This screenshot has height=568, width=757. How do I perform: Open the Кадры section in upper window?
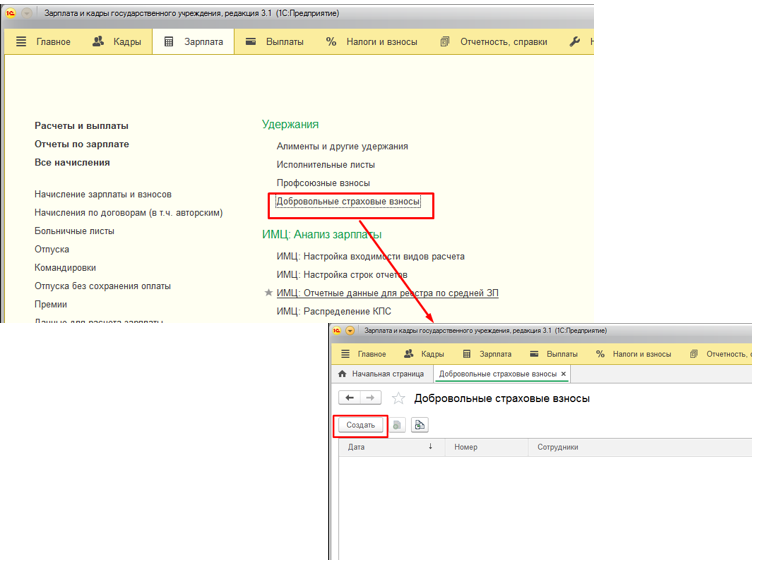(x=116, y=42)
